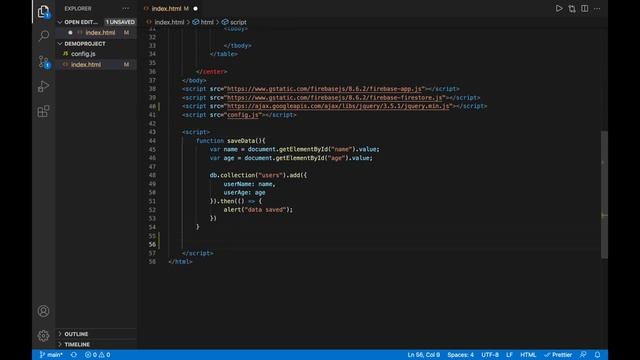Open errors and warnings count in status bar

click(x=98, y=355)
